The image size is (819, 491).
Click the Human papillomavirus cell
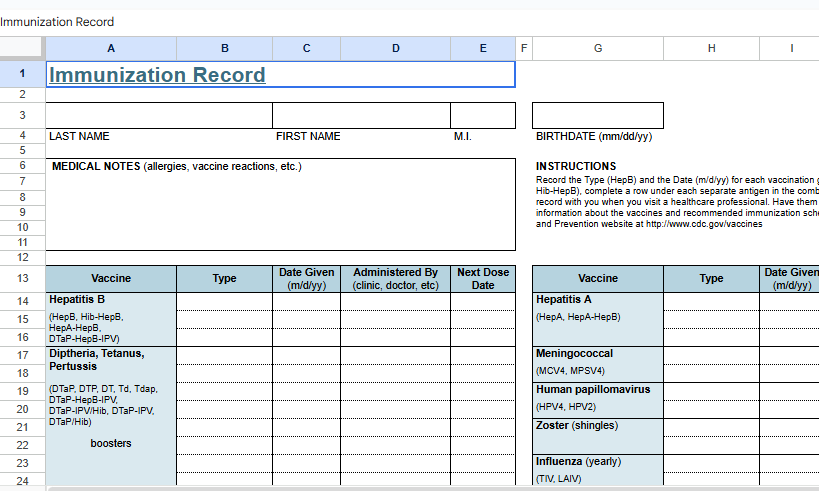(597, 398)
